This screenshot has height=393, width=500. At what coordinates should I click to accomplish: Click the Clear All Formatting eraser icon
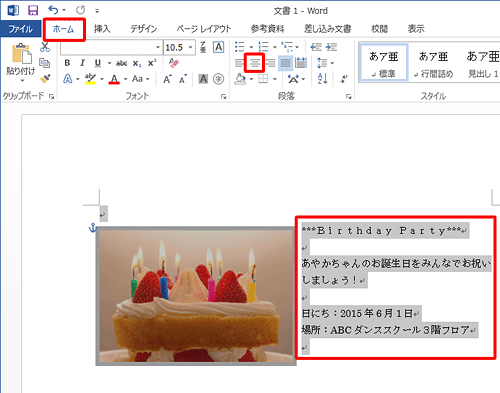(174, 63)
